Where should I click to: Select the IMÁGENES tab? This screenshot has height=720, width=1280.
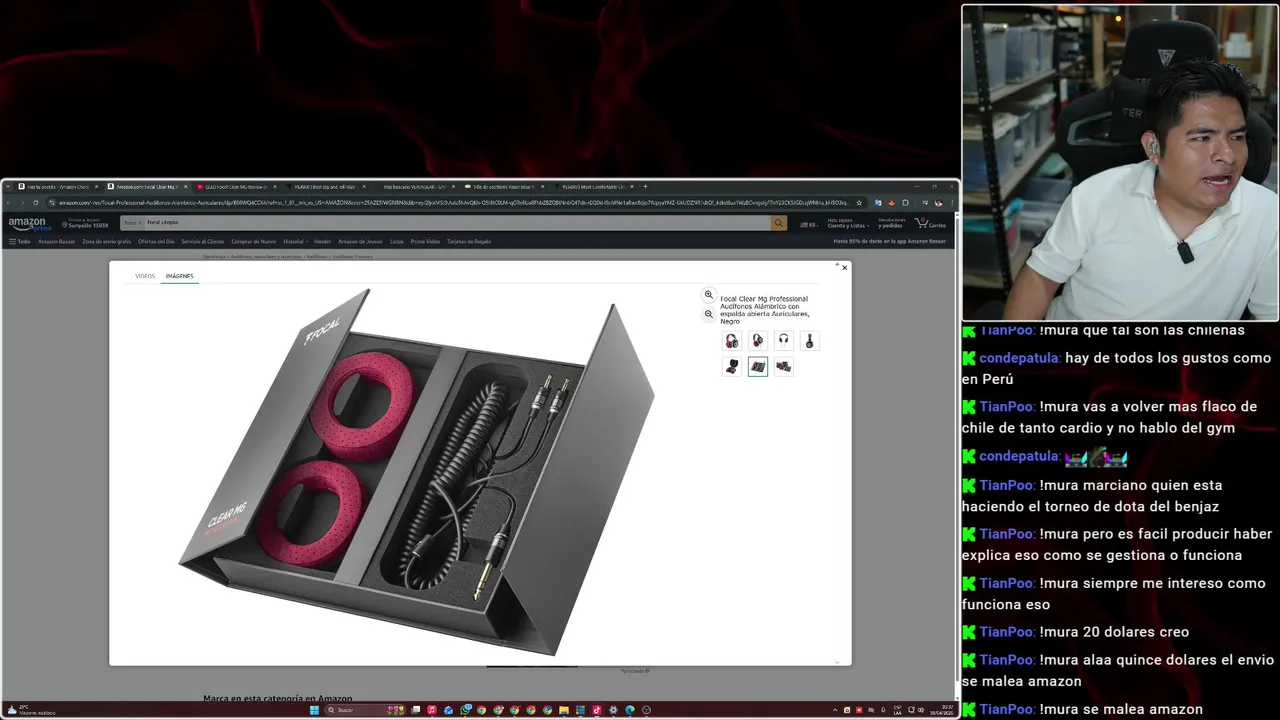tap(180, 276)
